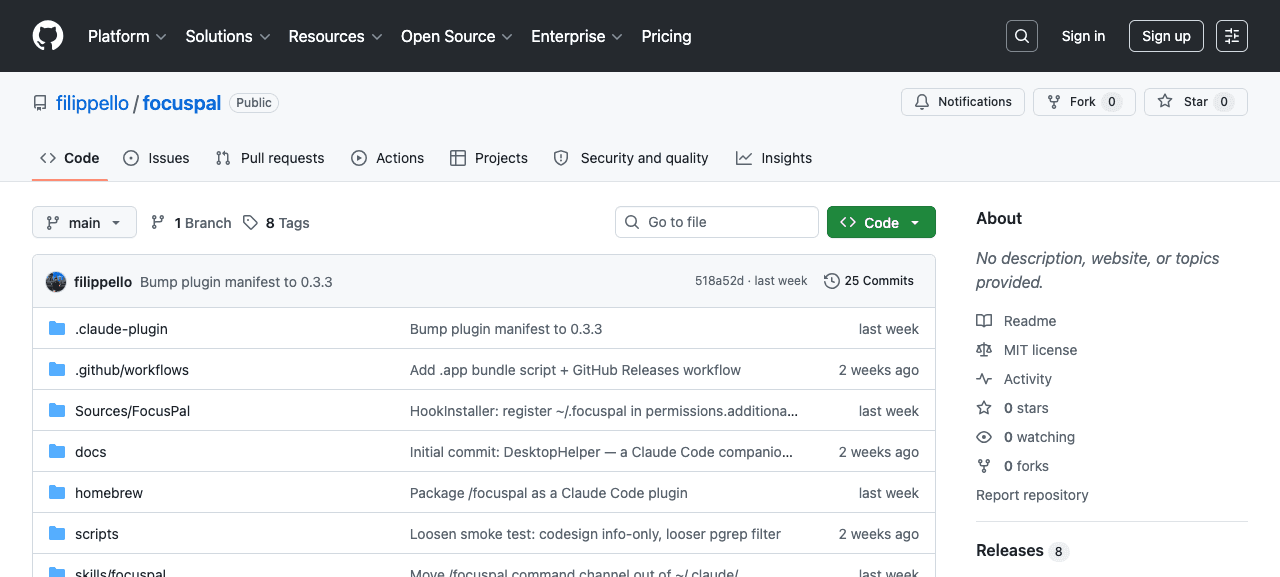Click the scale icon next to MIT license
1280x577 pixels.
point(984,350)
